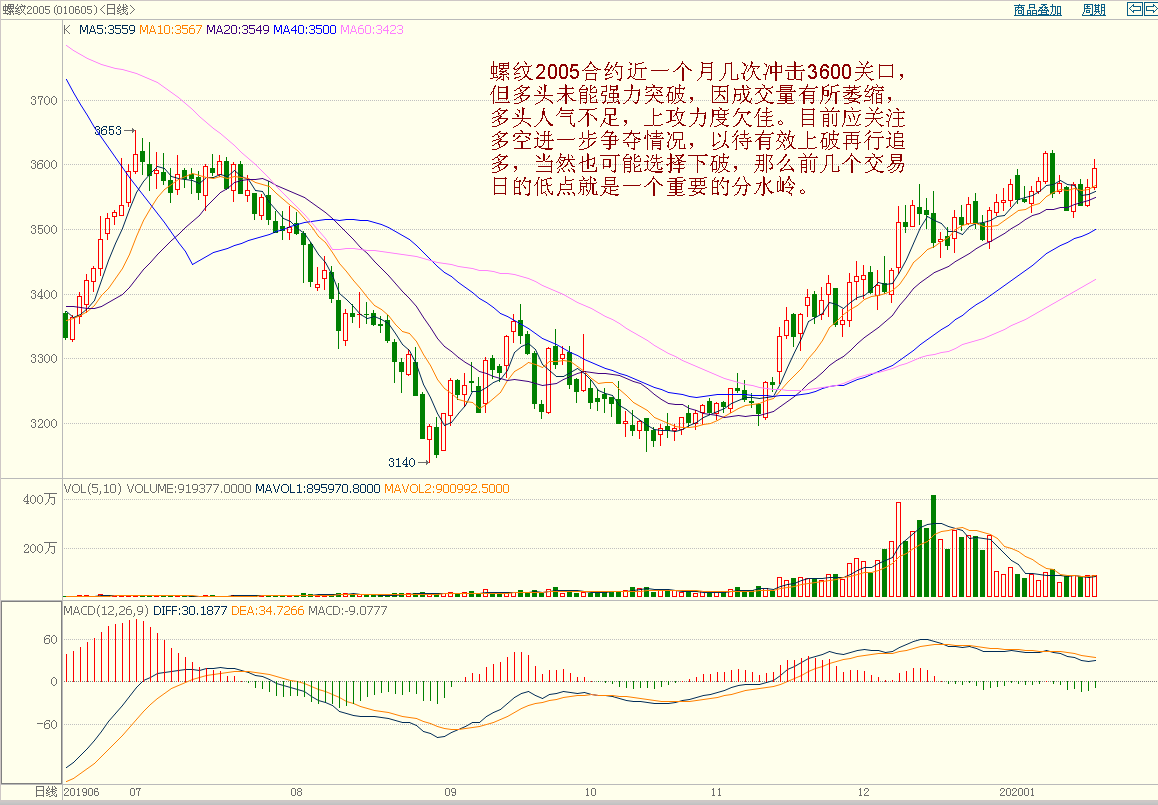The image size is (1158, 805).
Task: Click the 11 month date axis label
Action: tap(716, 792)
